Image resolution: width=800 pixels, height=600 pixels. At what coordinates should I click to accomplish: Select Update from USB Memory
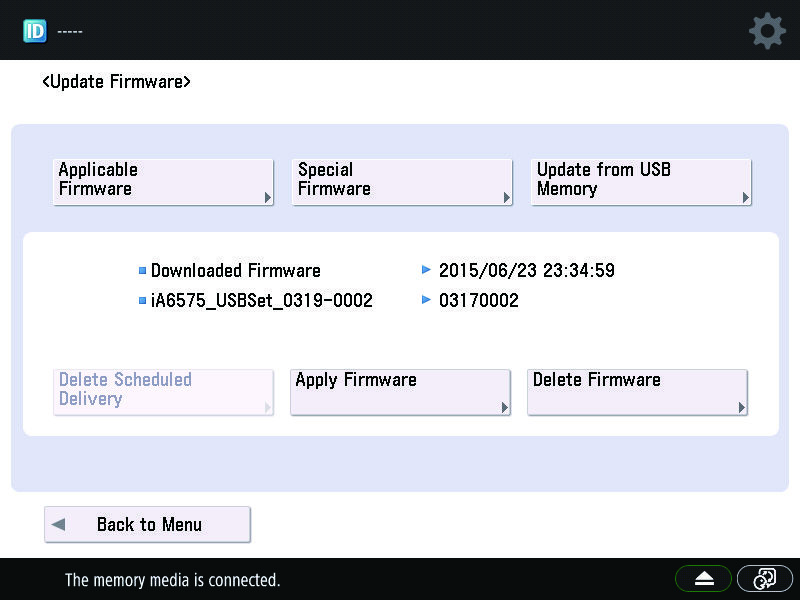641,182
